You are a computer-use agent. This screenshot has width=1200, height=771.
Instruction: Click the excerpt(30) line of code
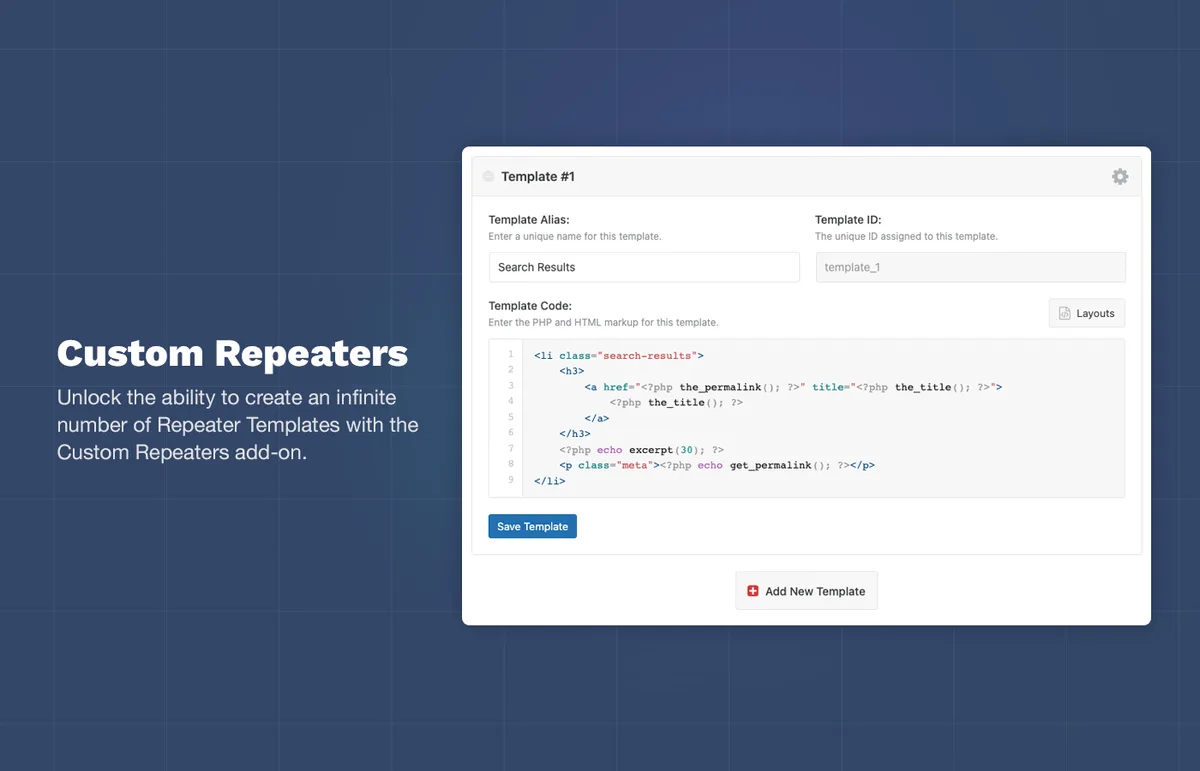642,450
